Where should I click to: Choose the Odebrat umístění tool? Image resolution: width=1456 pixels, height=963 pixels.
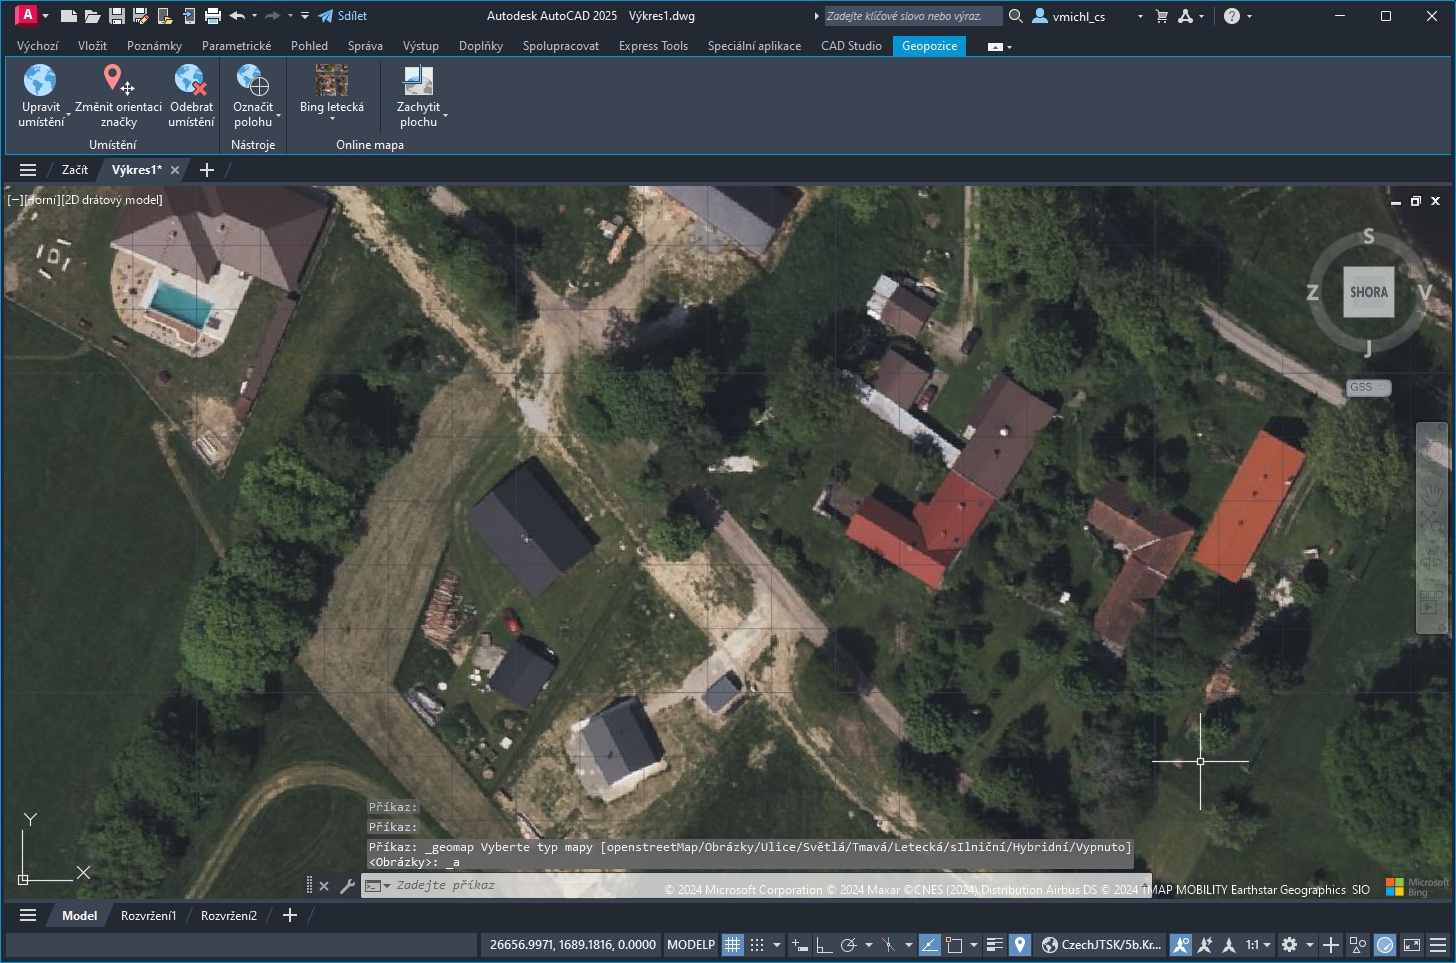pos(191,96)
